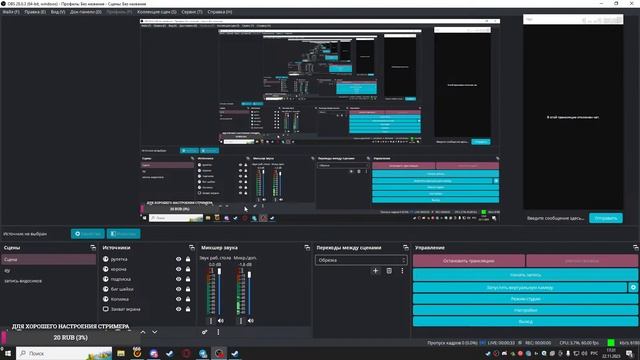The height and width of the screenshot is (360, 640).
Task: Pop out the scene transitions dock panel
Action: 406,247
